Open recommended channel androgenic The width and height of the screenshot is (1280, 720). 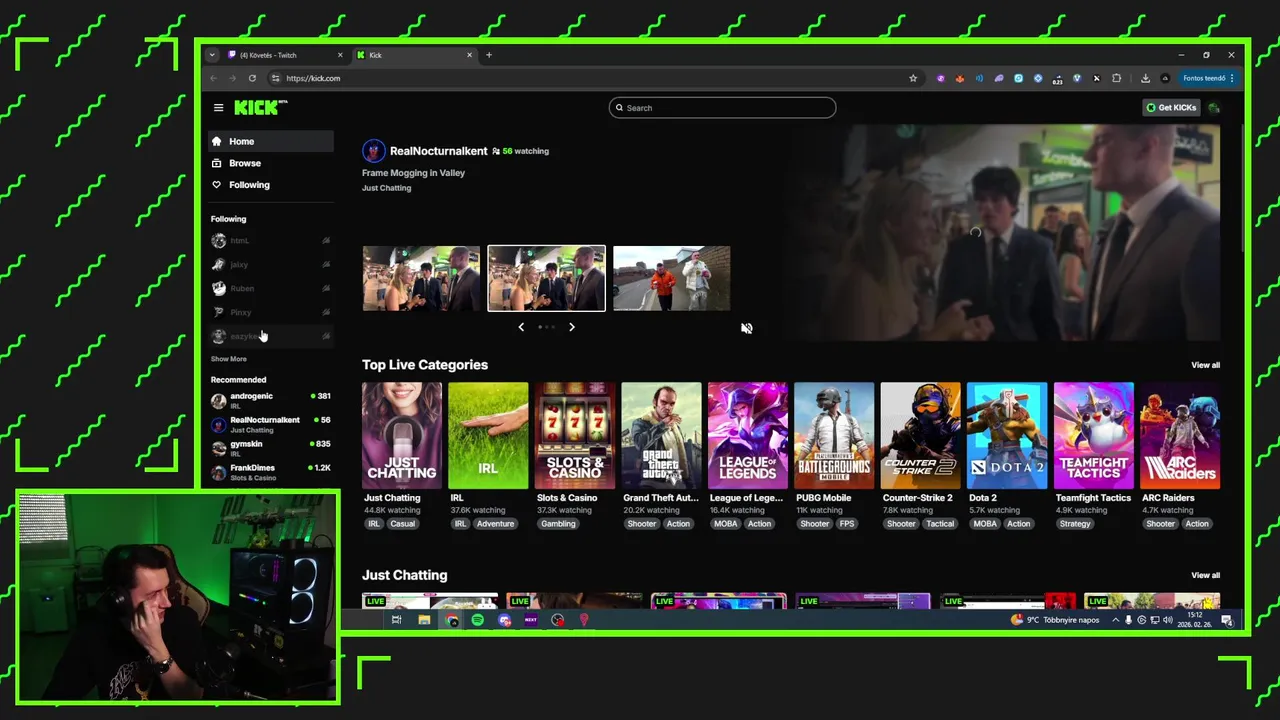[x=271, y=400]
